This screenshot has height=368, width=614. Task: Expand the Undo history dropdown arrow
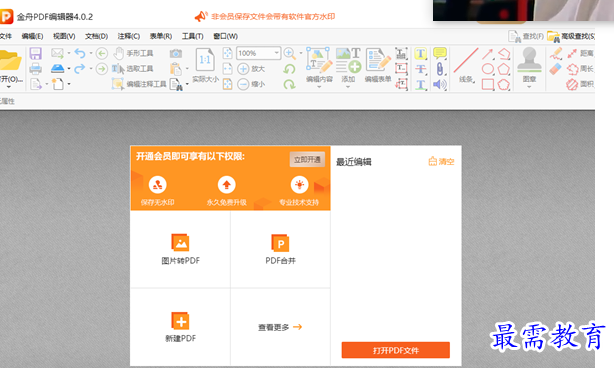point(91,53)
